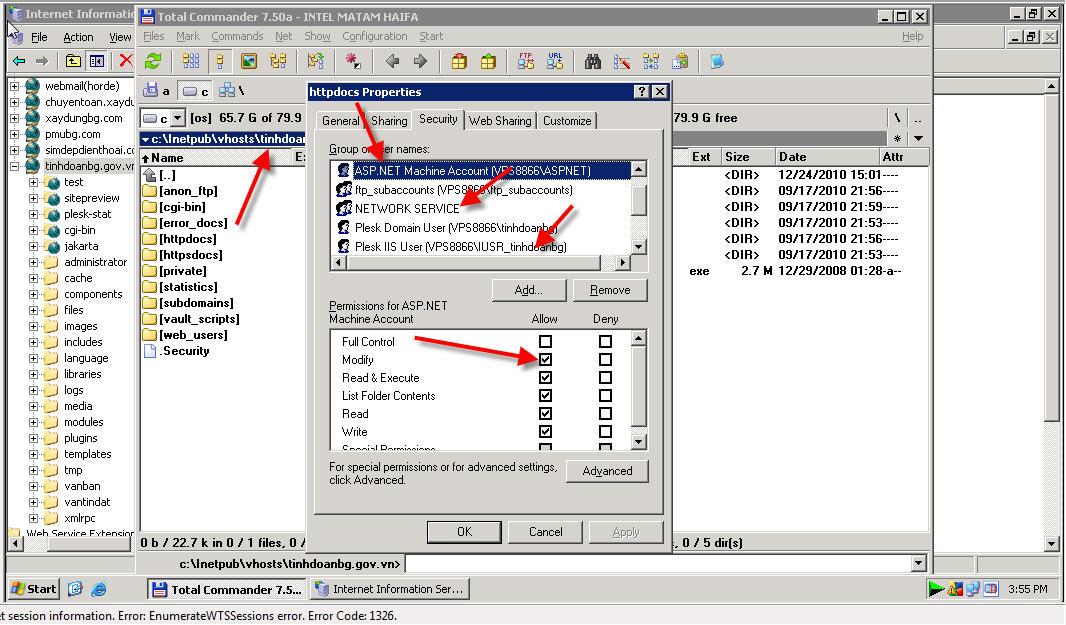Check Deny Full Control checkbox
The image size is (1066, 625).
[x=605, y=341]
